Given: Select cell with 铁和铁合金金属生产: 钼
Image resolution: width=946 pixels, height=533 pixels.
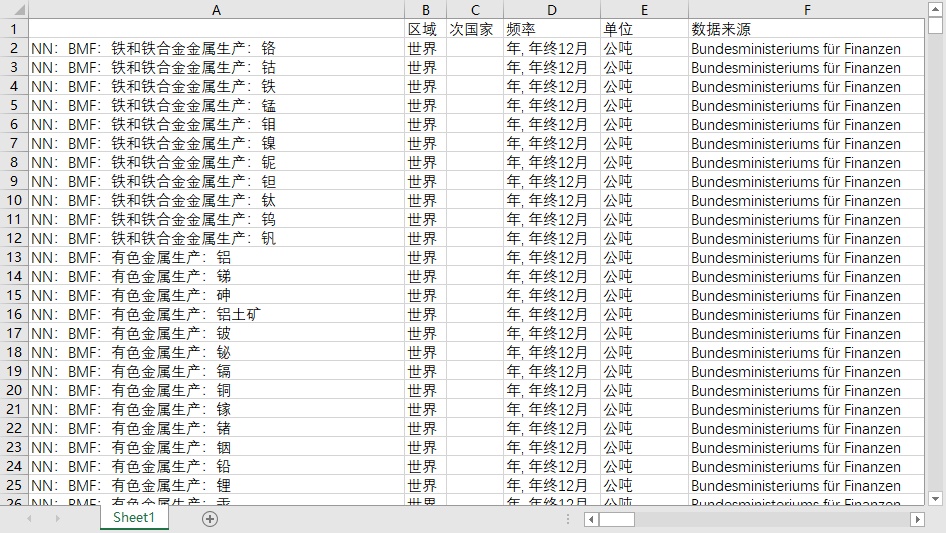Looking at the screenshot, I should click(x=217, y=124).
